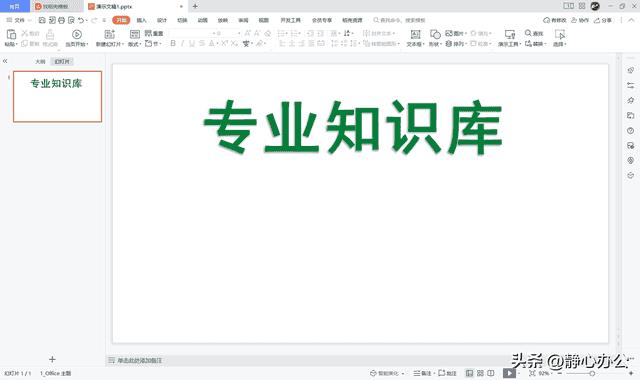640x380 pixels.
Task: Click the Redo arrow icon
Action: pos(94,20)
